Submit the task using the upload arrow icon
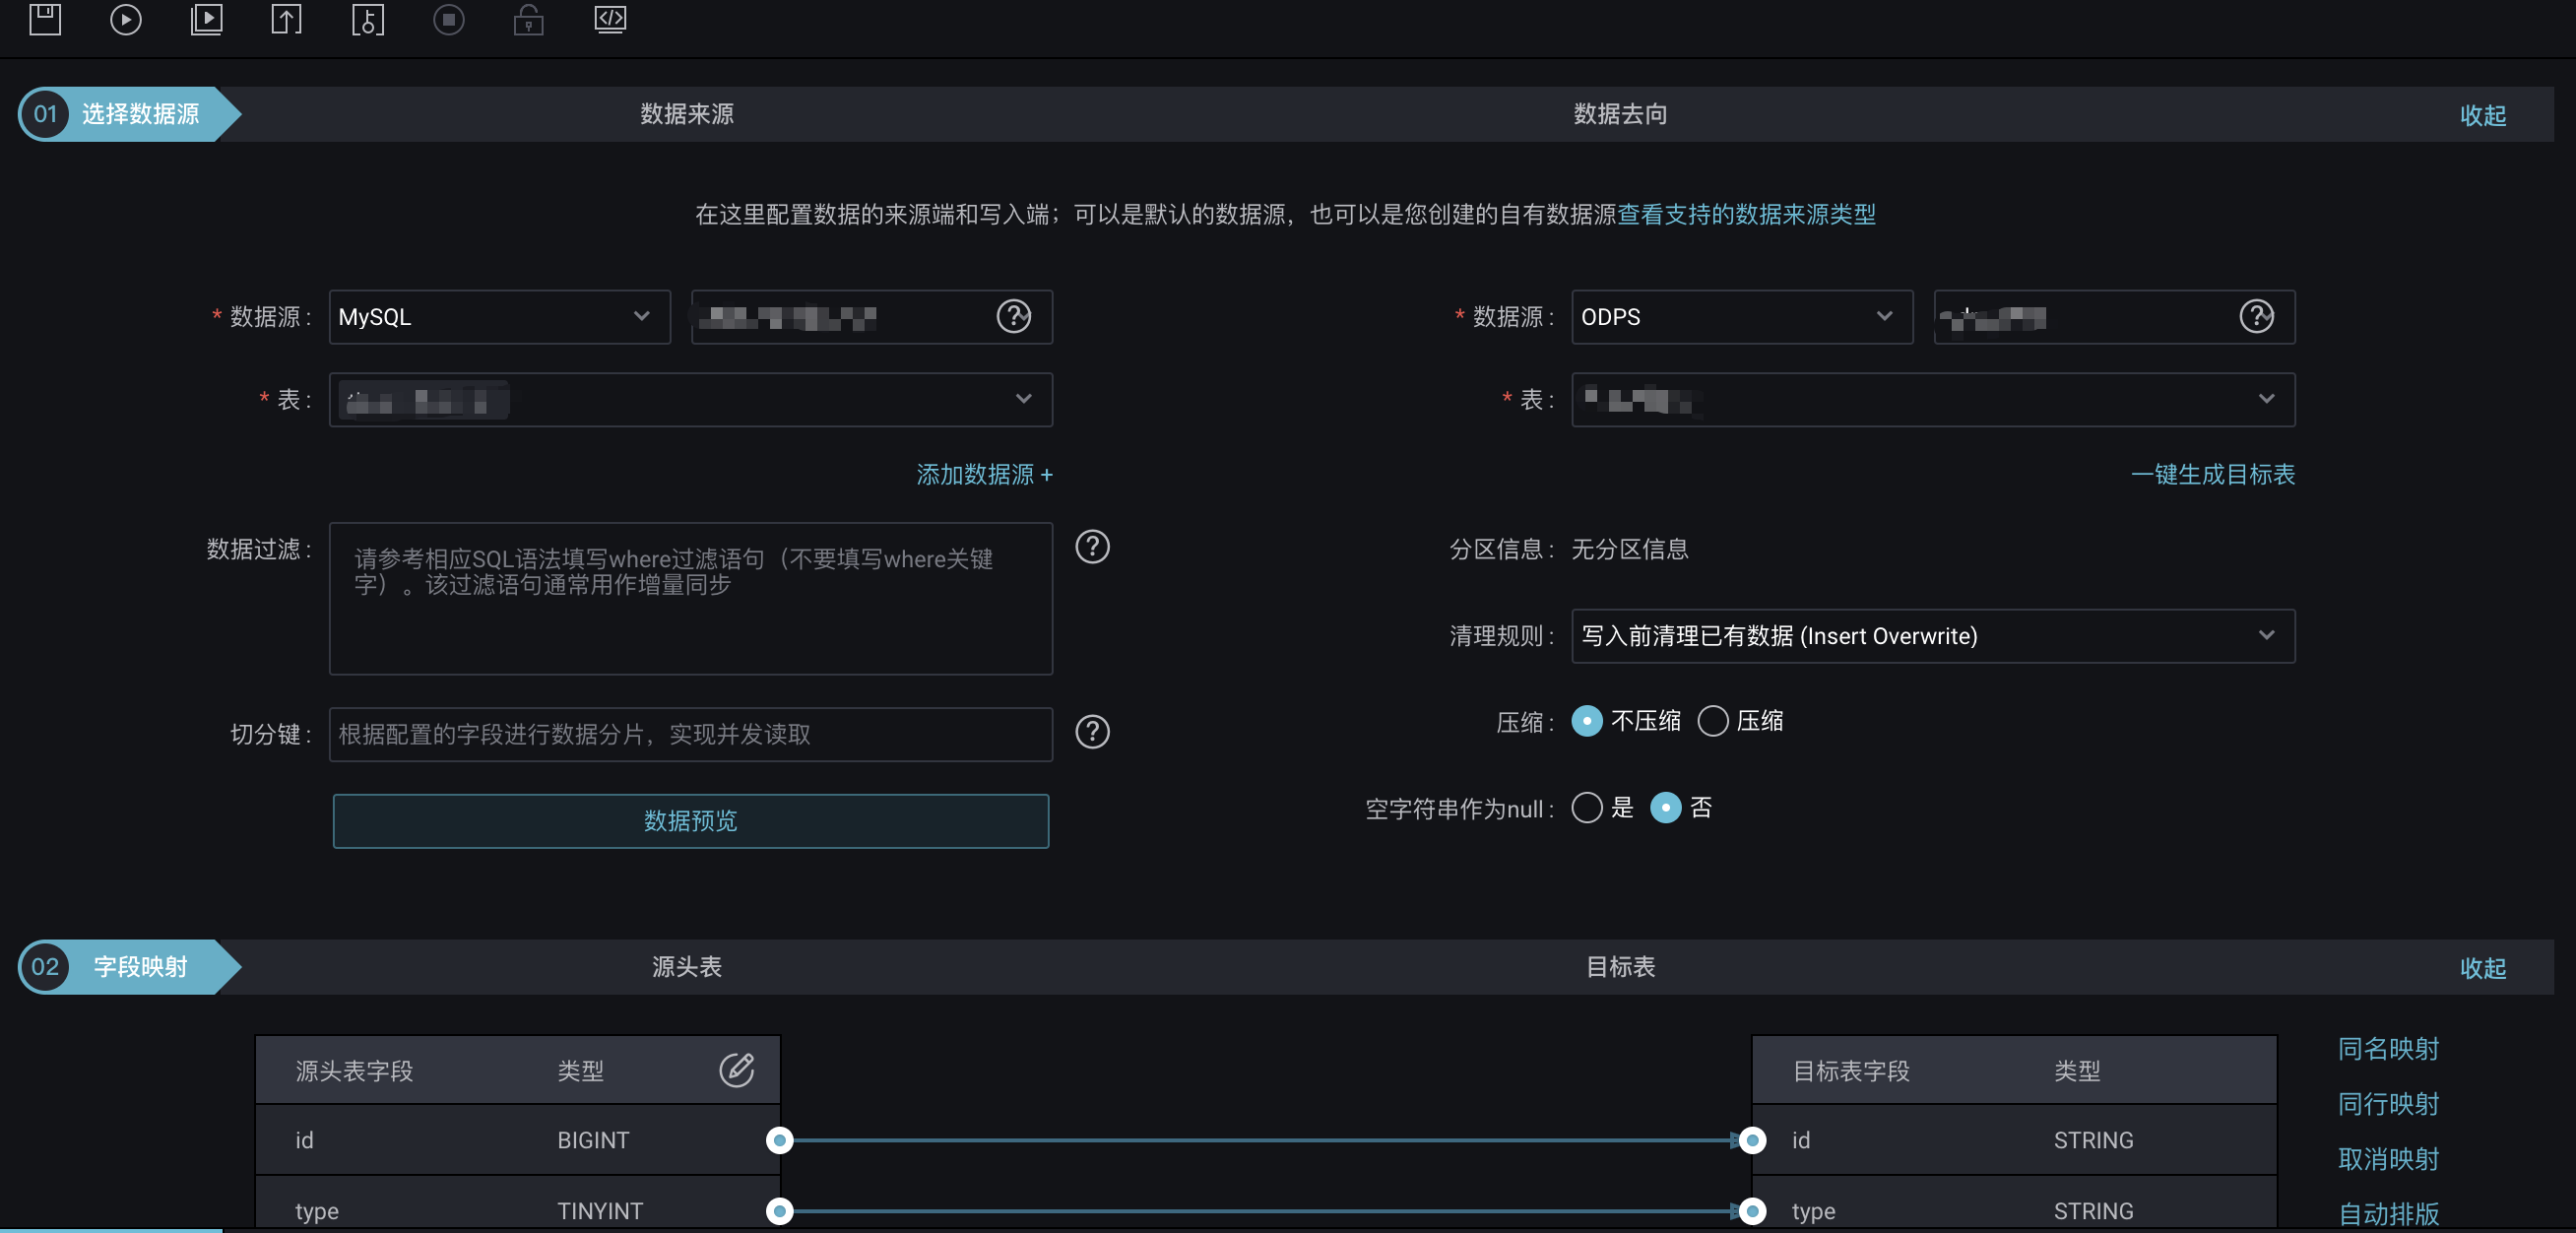 point(286,20)
